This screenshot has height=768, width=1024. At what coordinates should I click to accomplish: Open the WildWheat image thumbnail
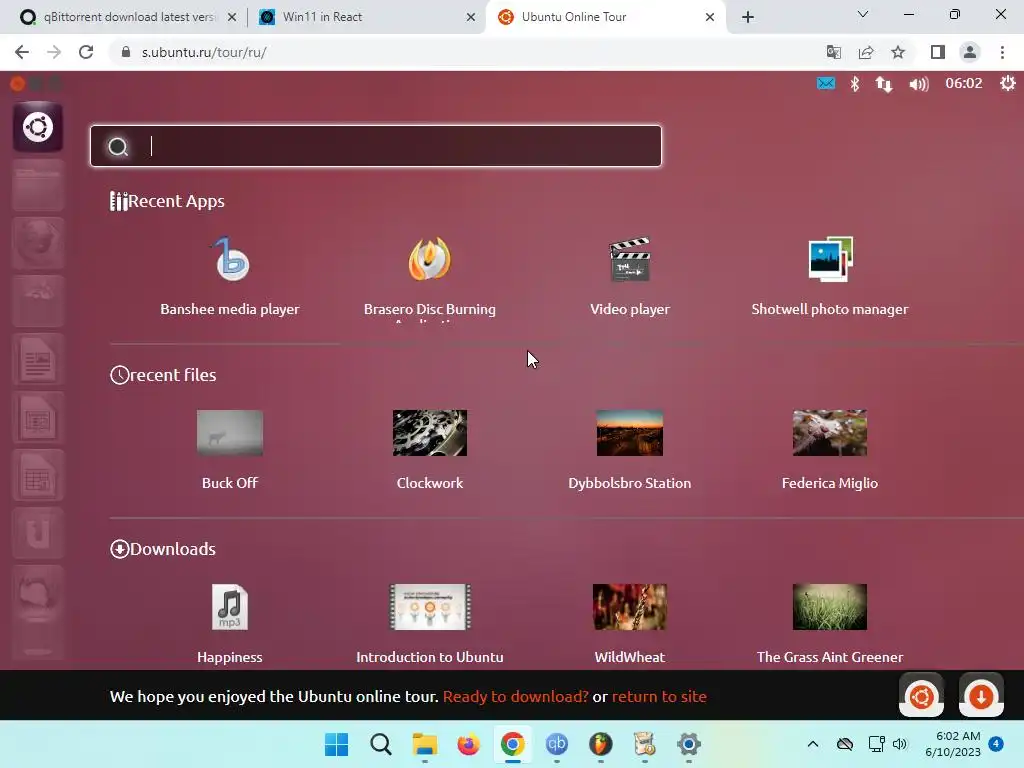[x=630, y=607]
